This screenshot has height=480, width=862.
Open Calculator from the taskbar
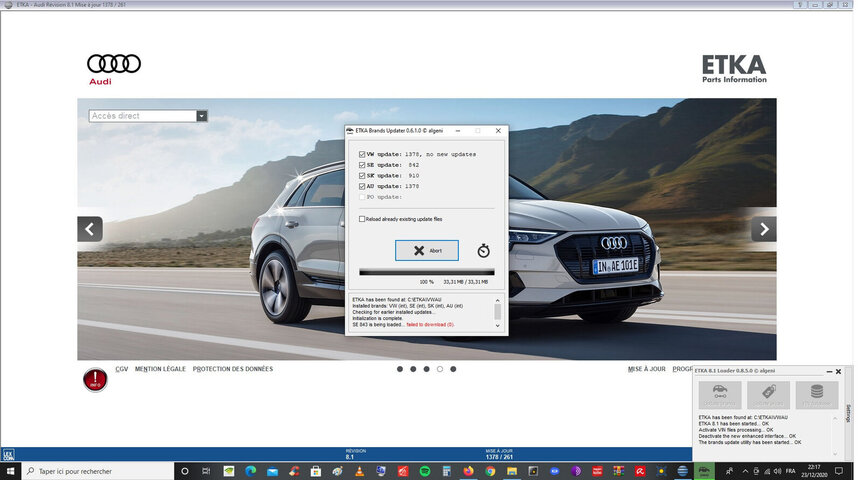coord(446,471)
